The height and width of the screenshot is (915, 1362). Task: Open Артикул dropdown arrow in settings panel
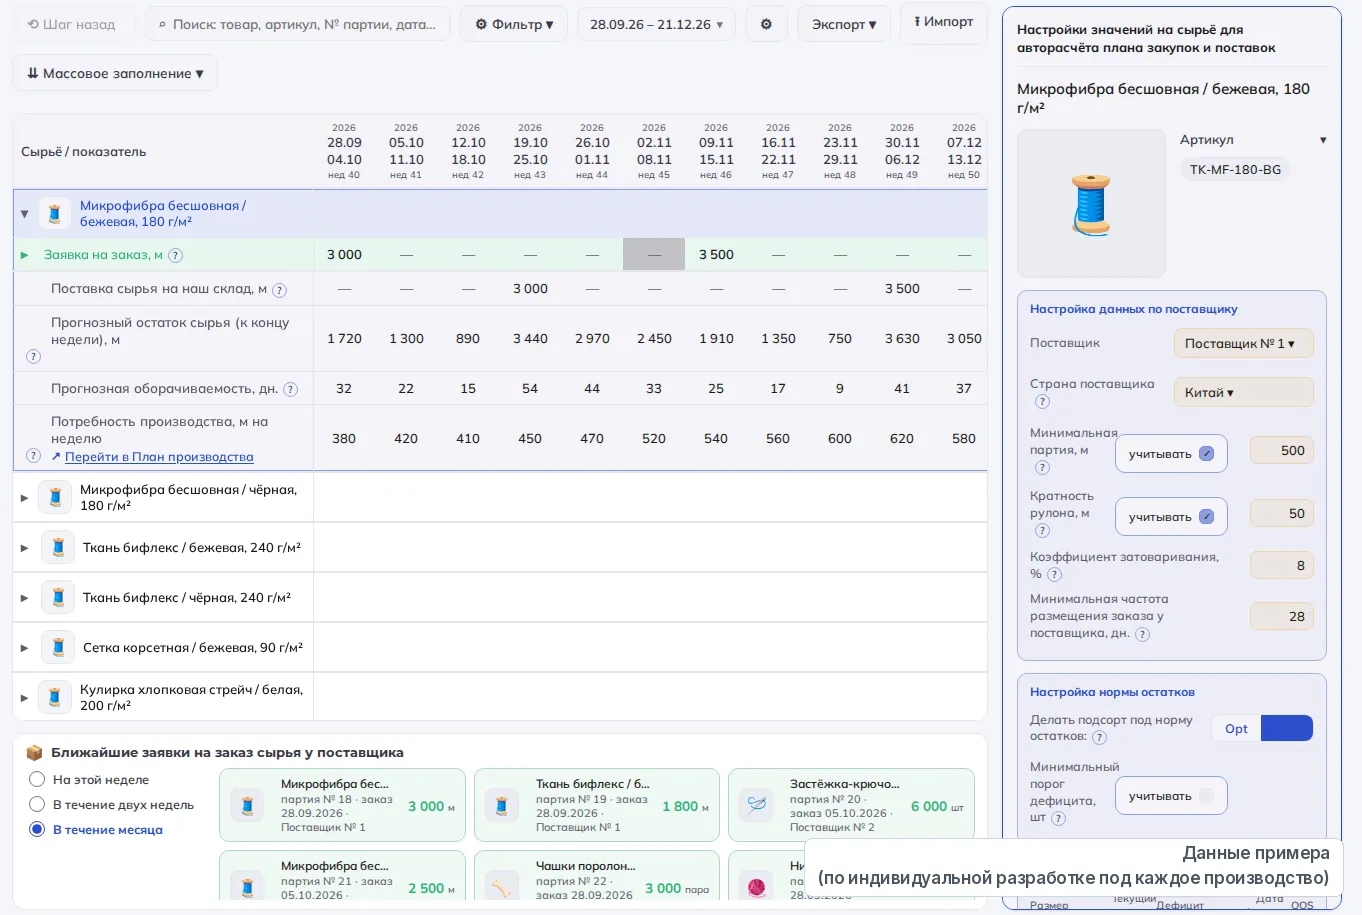point(1323,140)
